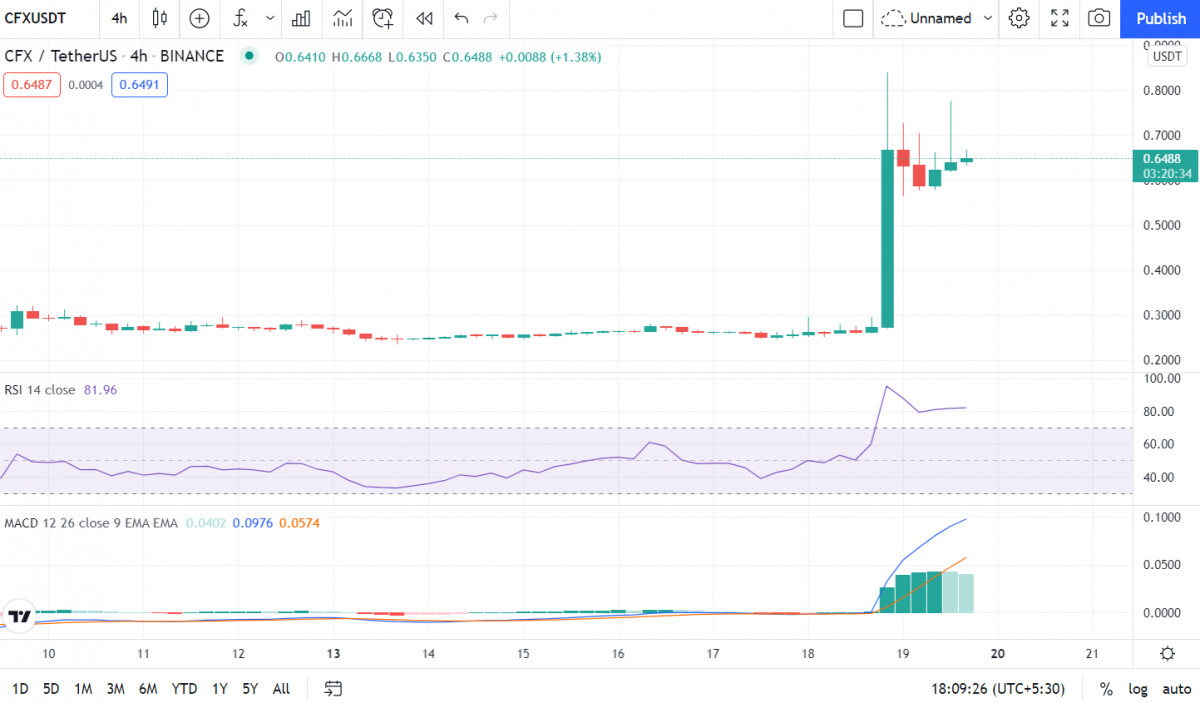Screen dimensions: 1200x703
Task: Change the 4h timeframe interval
Action: point(119,18)
